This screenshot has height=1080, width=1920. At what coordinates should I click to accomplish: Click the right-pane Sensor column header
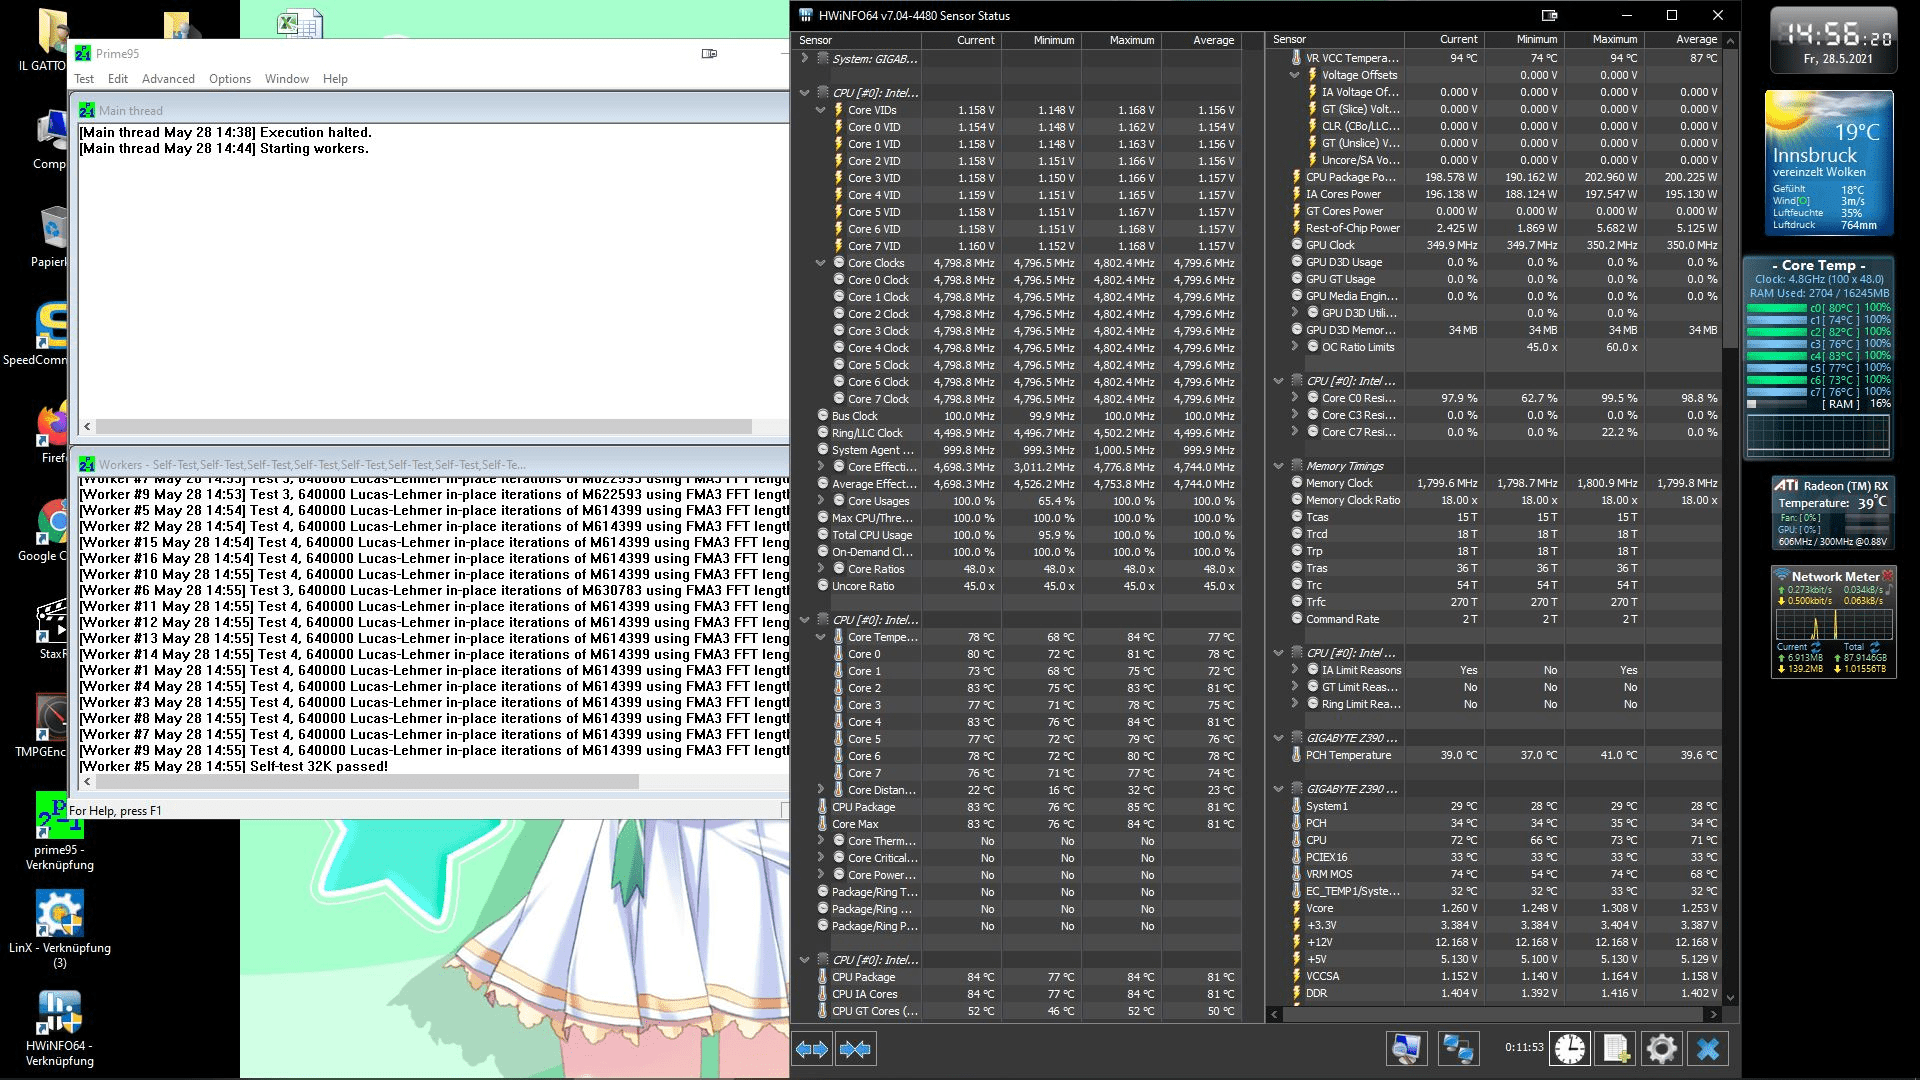(x=1335, y=39)
